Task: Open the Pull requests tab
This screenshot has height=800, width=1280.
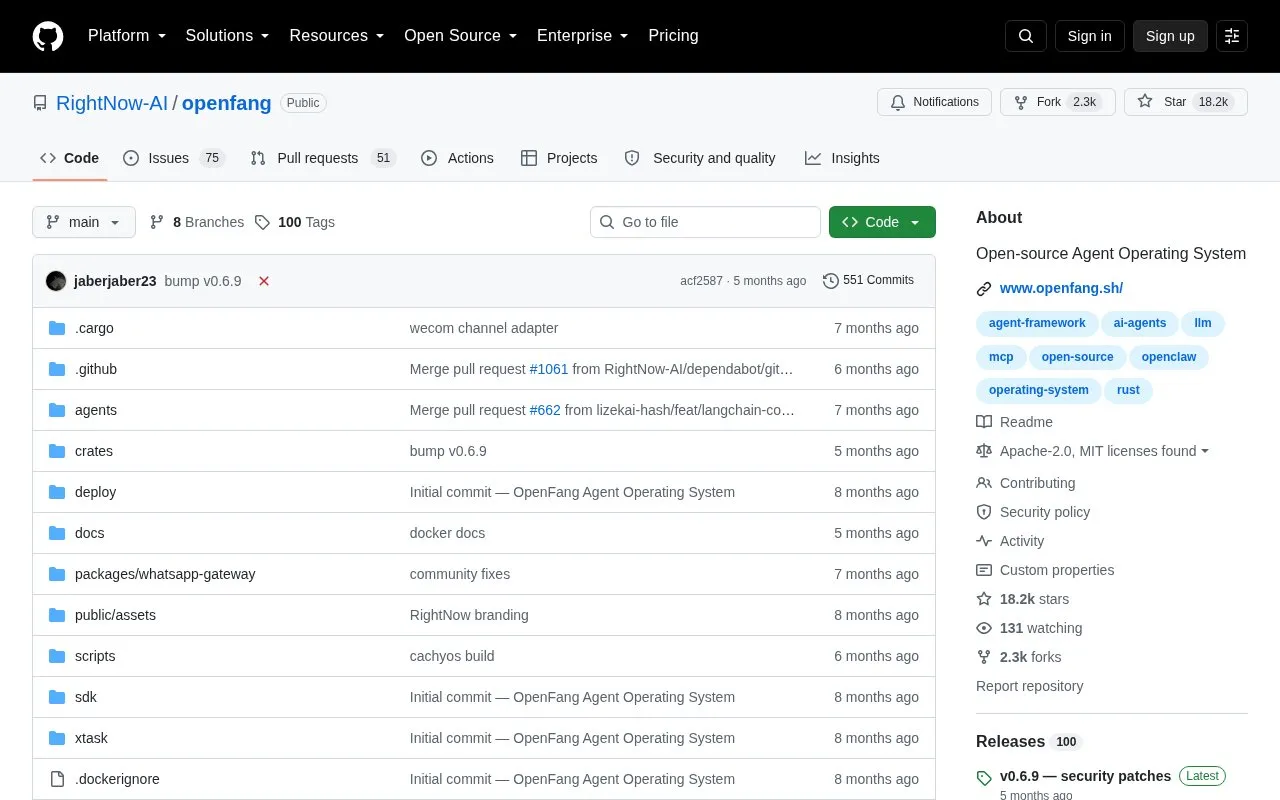Action: [323, 158]
